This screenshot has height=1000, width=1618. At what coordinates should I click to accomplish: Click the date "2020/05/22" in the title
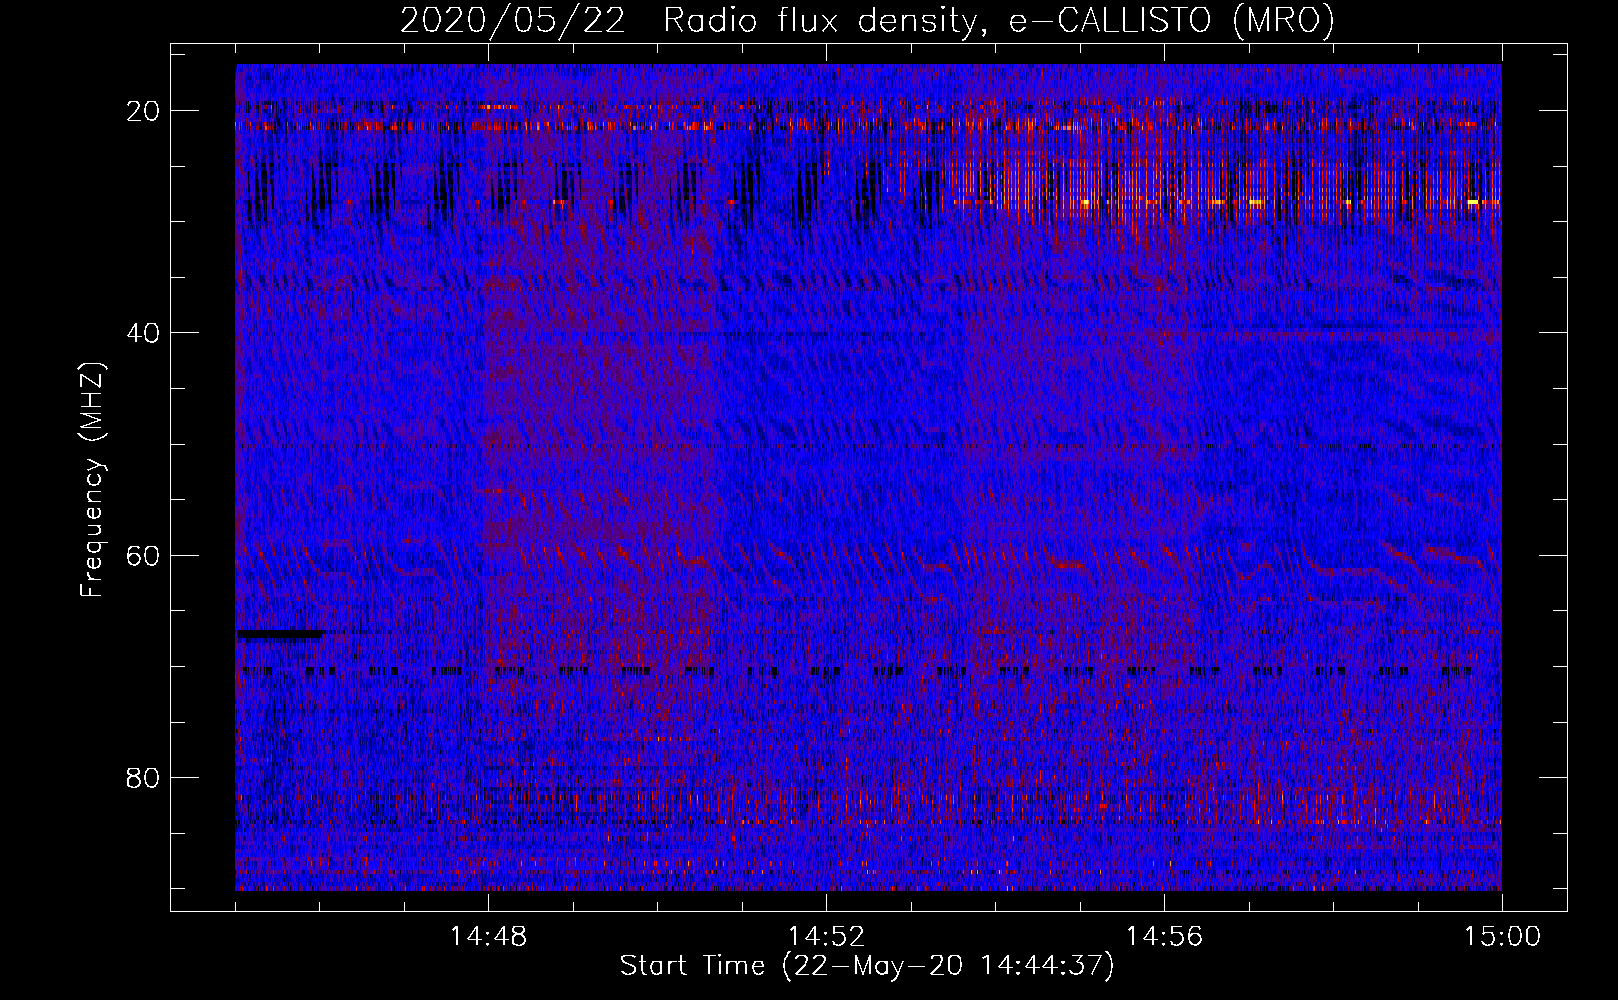pyautogui.click(x=512, y=21)
